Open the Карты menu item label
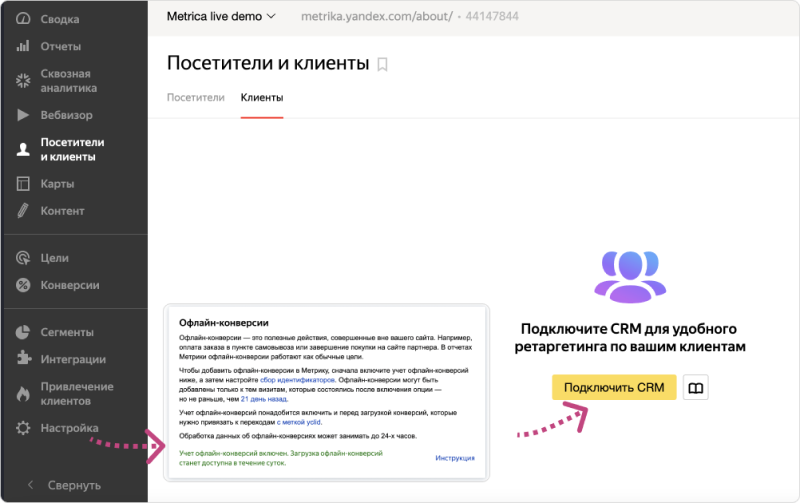800x503 pixels. pos(57,184)
